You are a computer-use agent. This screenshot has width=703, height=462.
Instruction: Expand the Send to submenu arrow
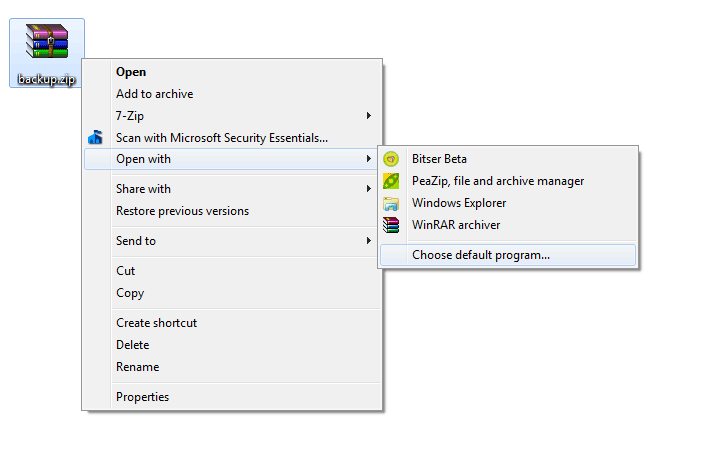(369, 241)
